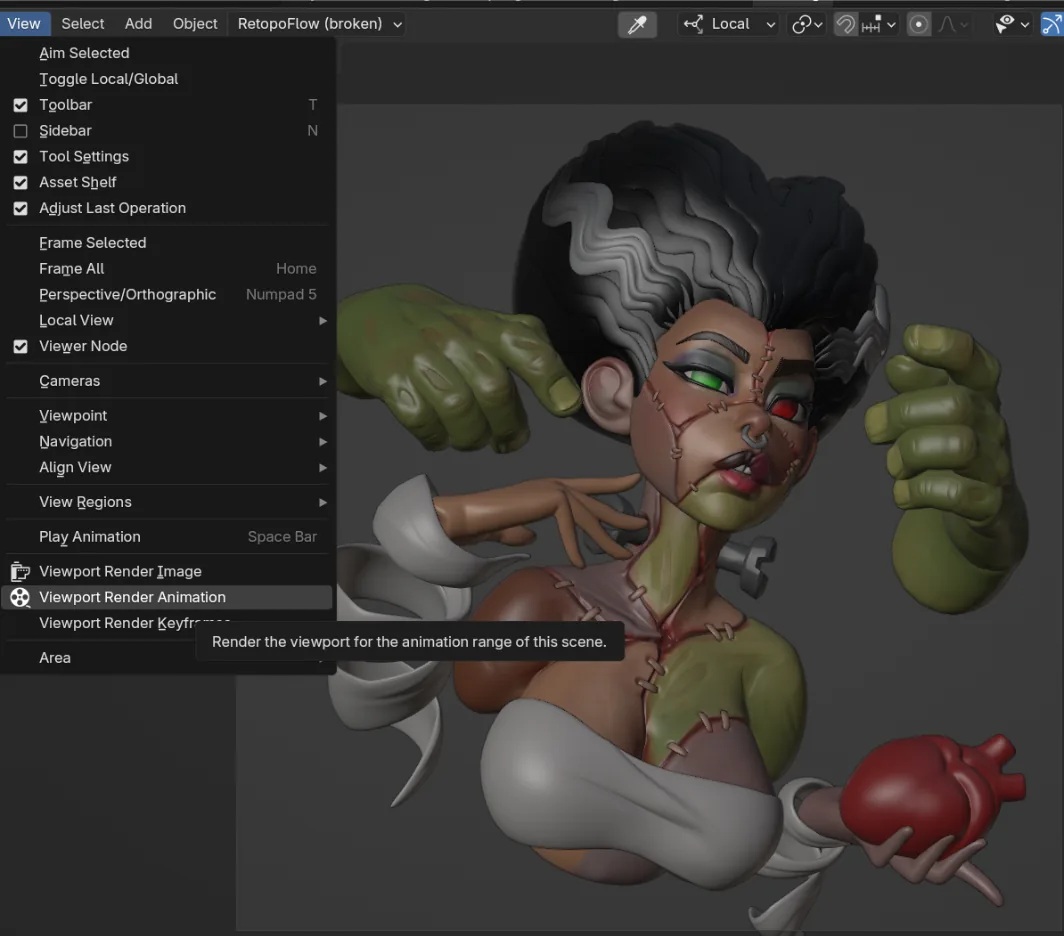The height and width of the screenshot is (936, 1064).
Task: Choose Toggle Local/Global
Action: (x=168, y=79)
